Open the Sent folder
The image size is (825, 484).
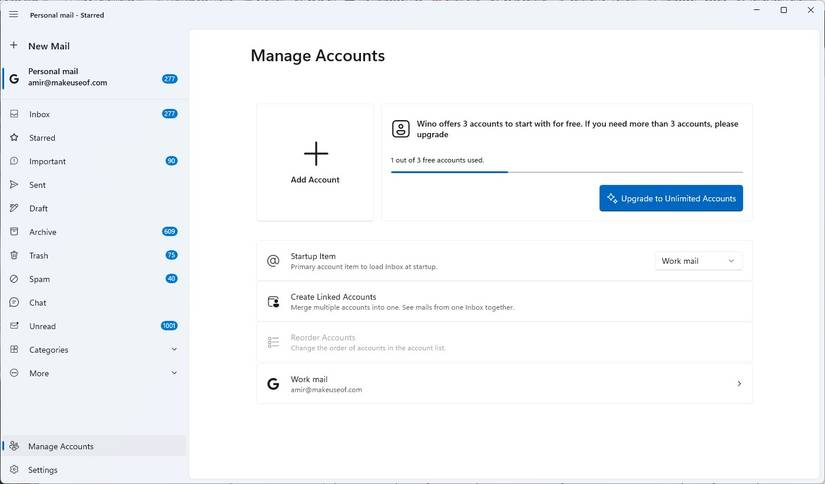click(x=94, y=185)
